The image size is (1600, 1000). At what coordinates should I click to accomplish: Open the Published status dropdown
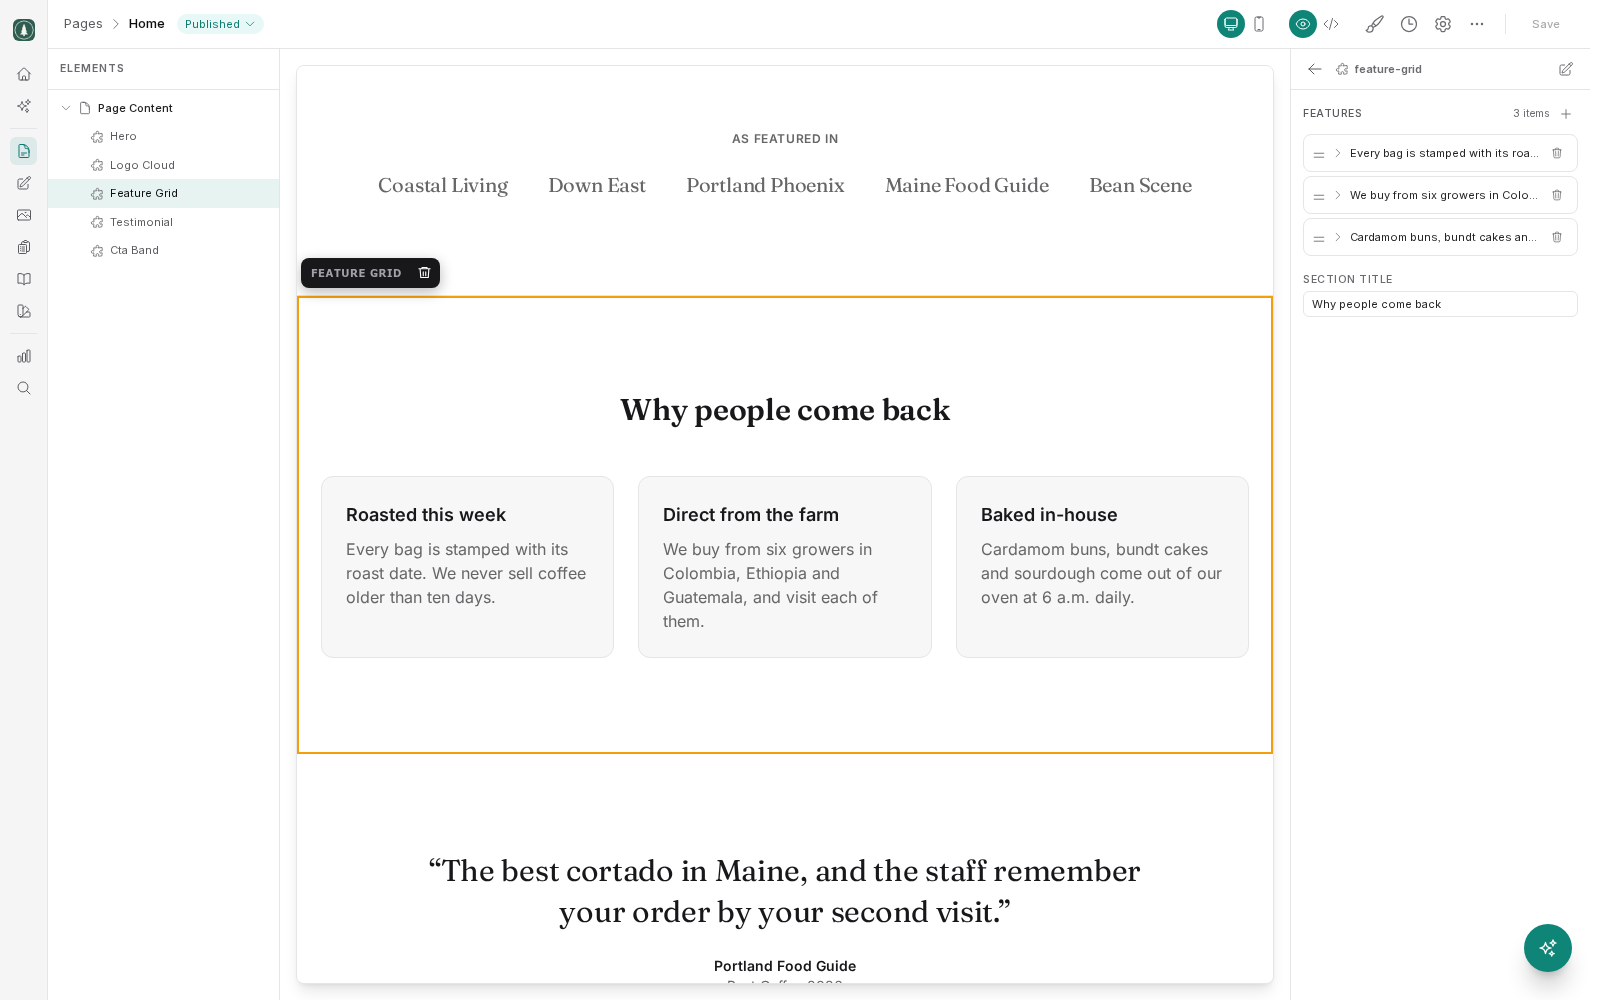220,24
